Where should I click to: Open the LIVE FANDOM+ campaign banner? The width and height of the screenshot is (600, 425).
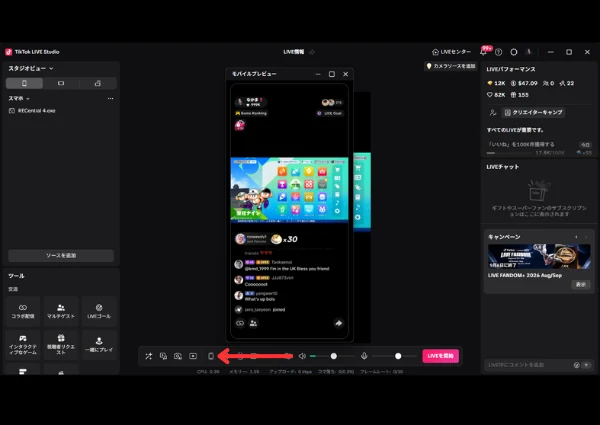point(539,256)
